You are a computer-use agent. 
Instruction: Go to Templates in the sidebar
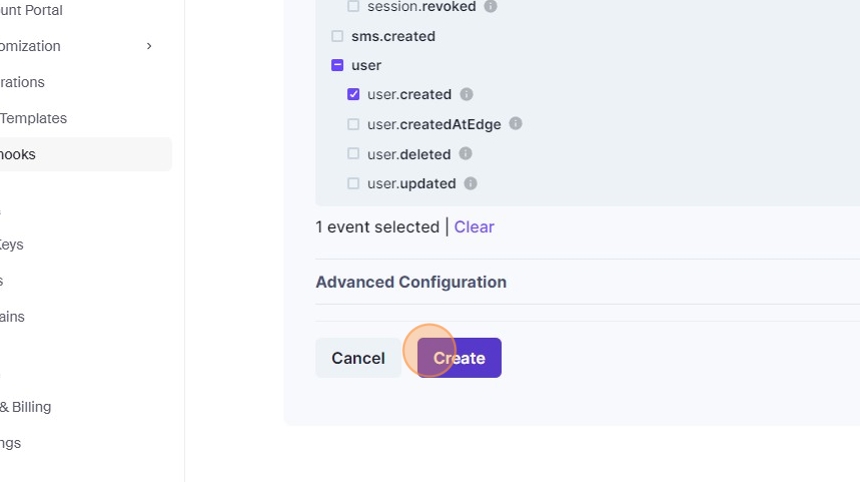click(33, 118)
